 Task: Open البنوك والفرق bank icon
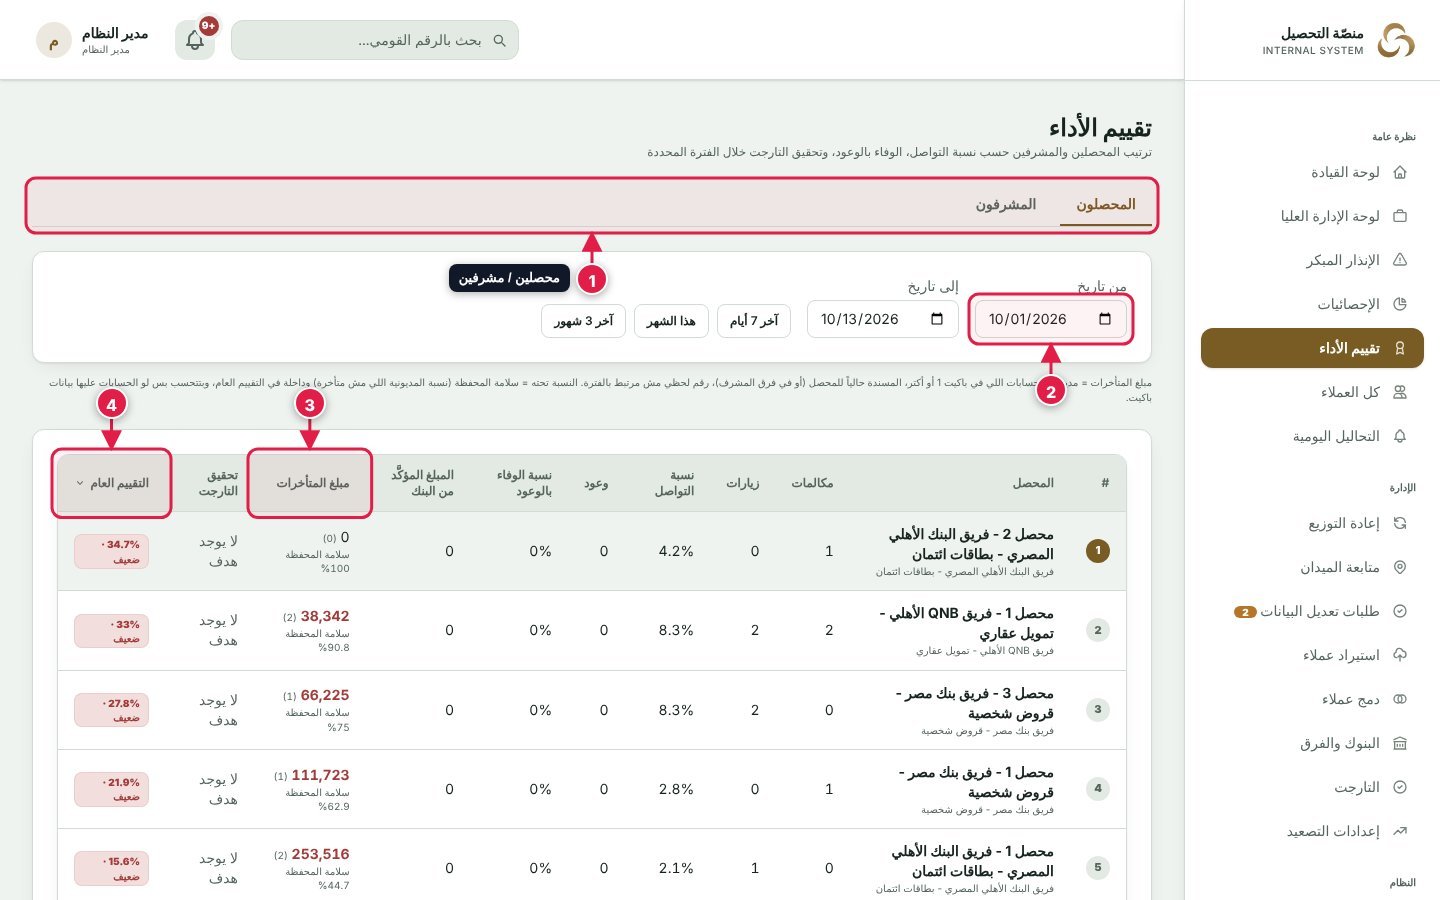pos(1400,743)
